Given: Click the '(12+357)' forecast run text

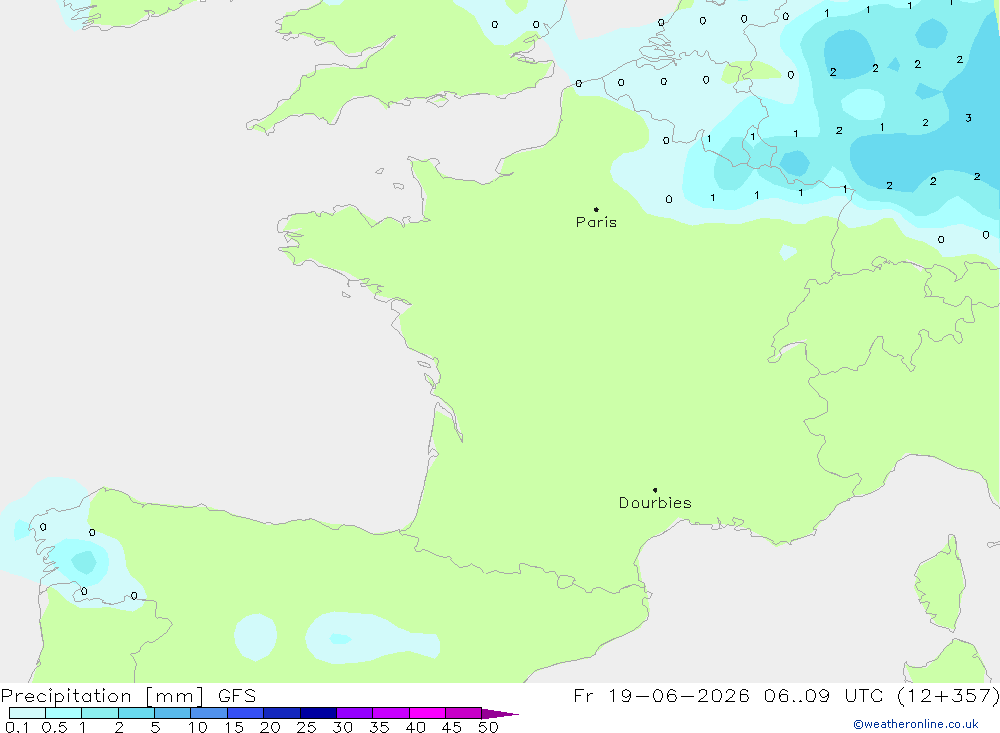Looking at the screenshot, I should 948,695.
